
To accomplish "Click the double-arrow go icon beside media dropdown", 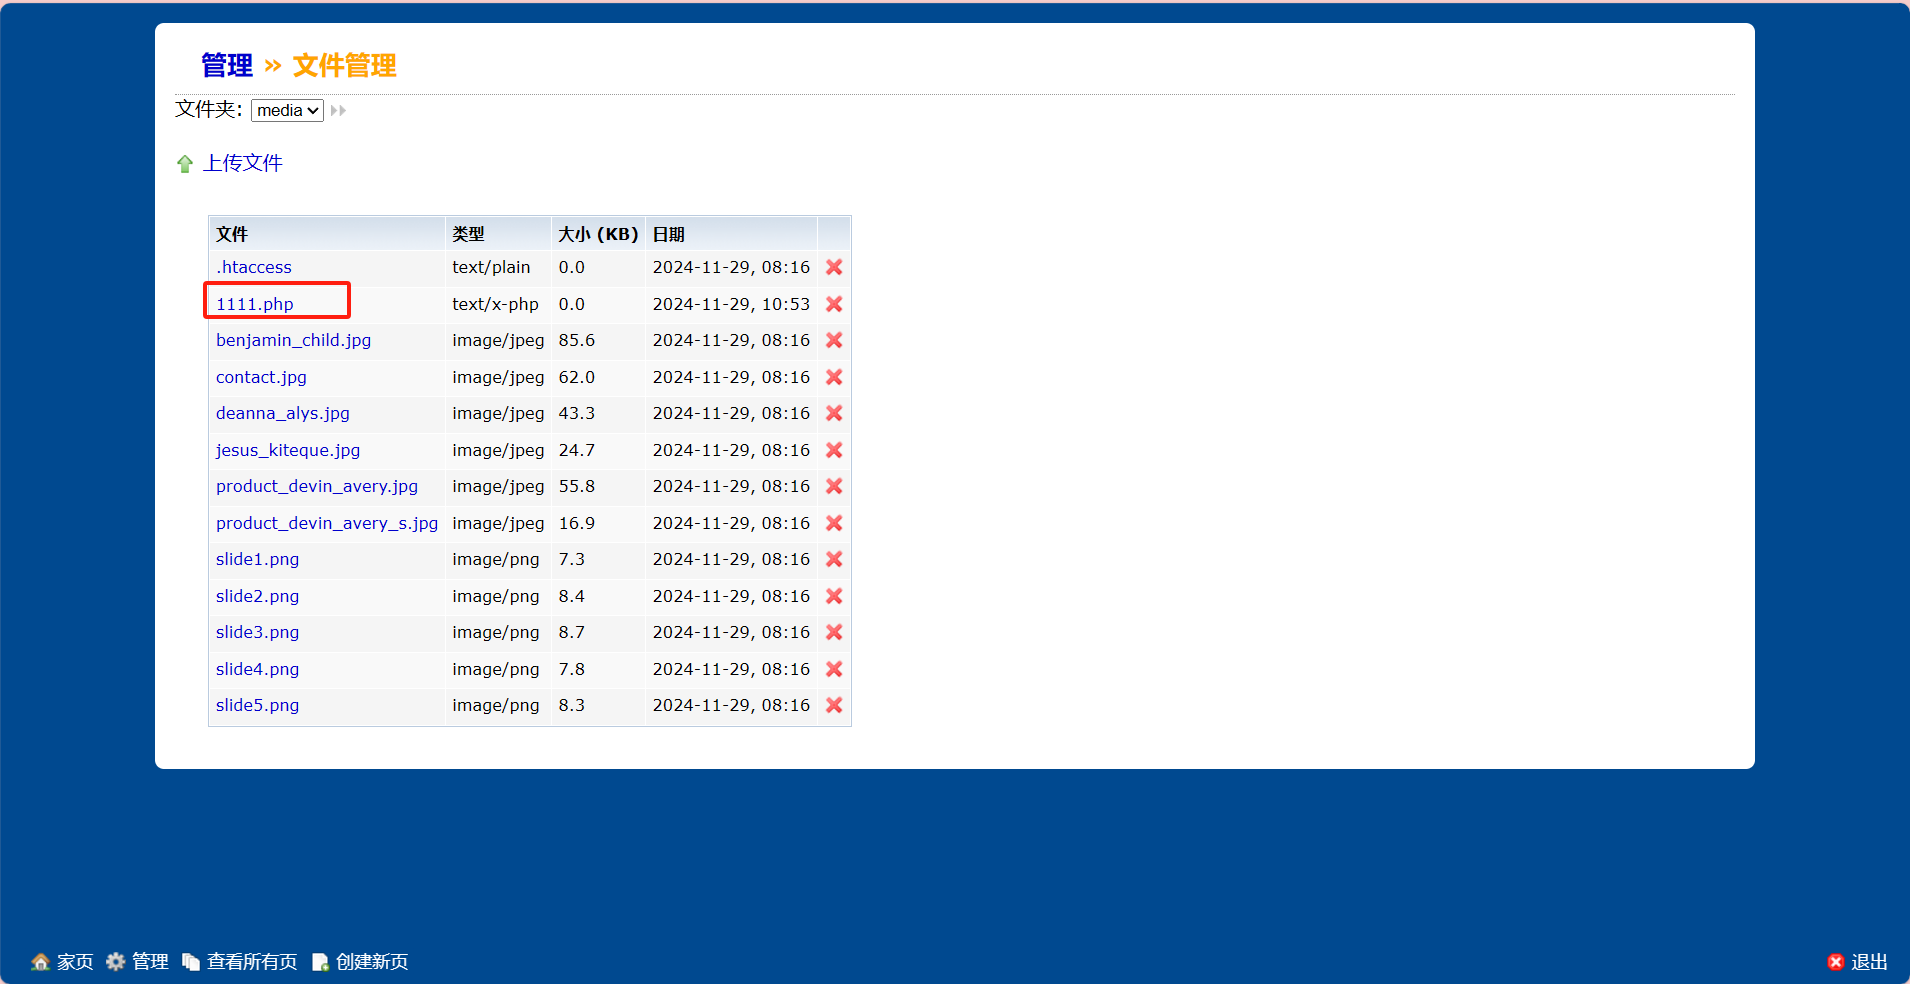I will coord(338,110).
